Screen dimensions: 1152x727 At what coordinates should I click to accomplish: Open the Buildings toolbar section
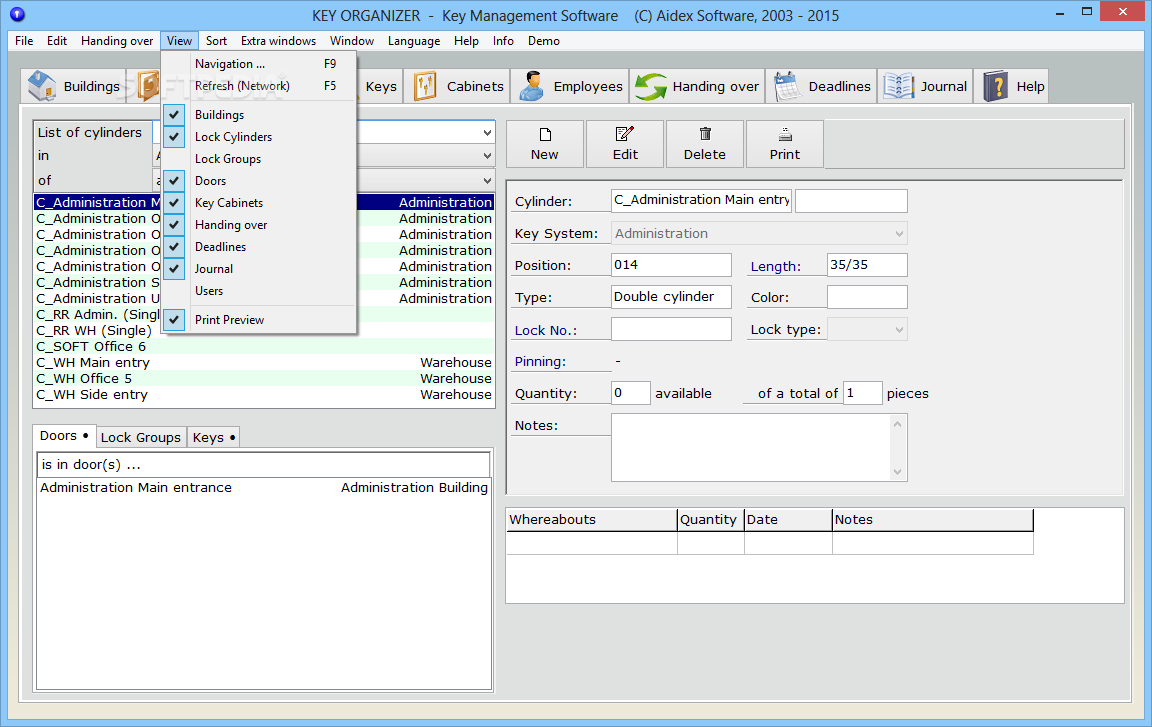tap(73, 86)
